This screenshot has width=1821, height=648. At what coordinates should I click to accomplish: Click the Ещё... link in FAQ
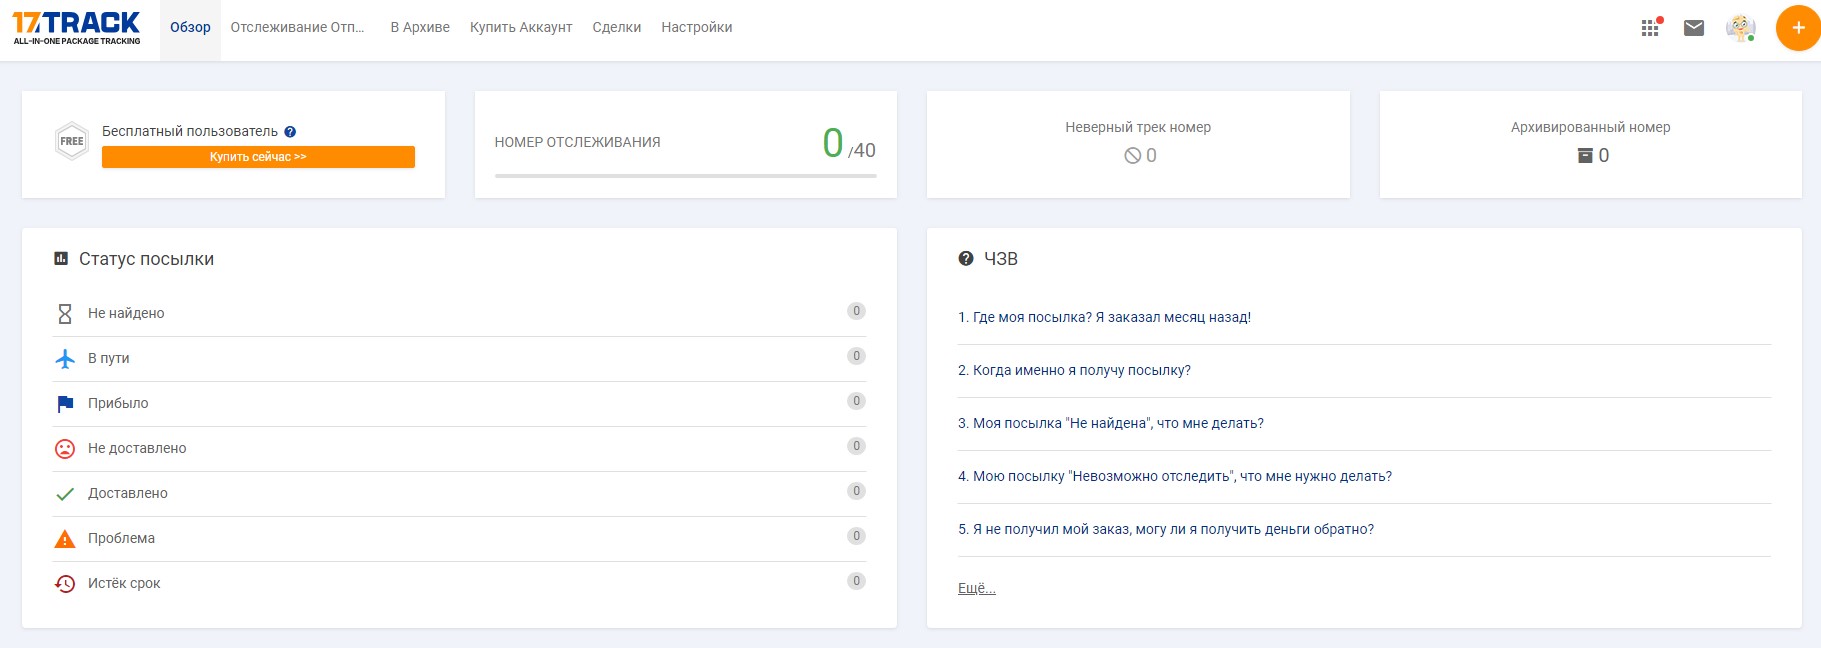click(x=976, y=588)
